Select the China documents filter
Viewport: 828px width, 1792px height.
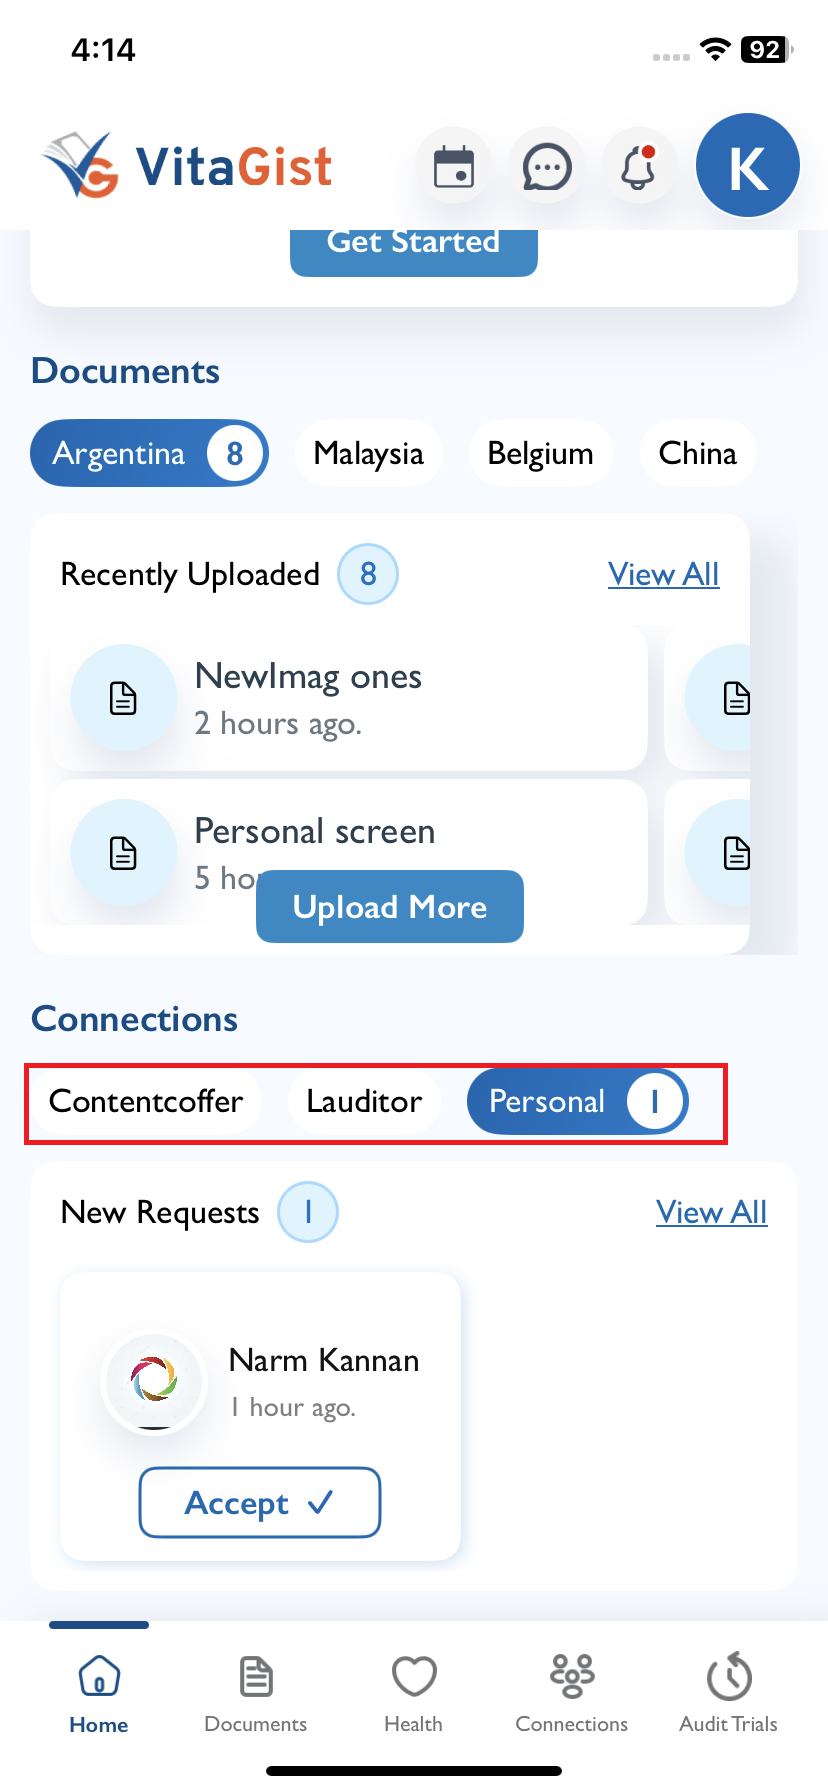point(697,453)
